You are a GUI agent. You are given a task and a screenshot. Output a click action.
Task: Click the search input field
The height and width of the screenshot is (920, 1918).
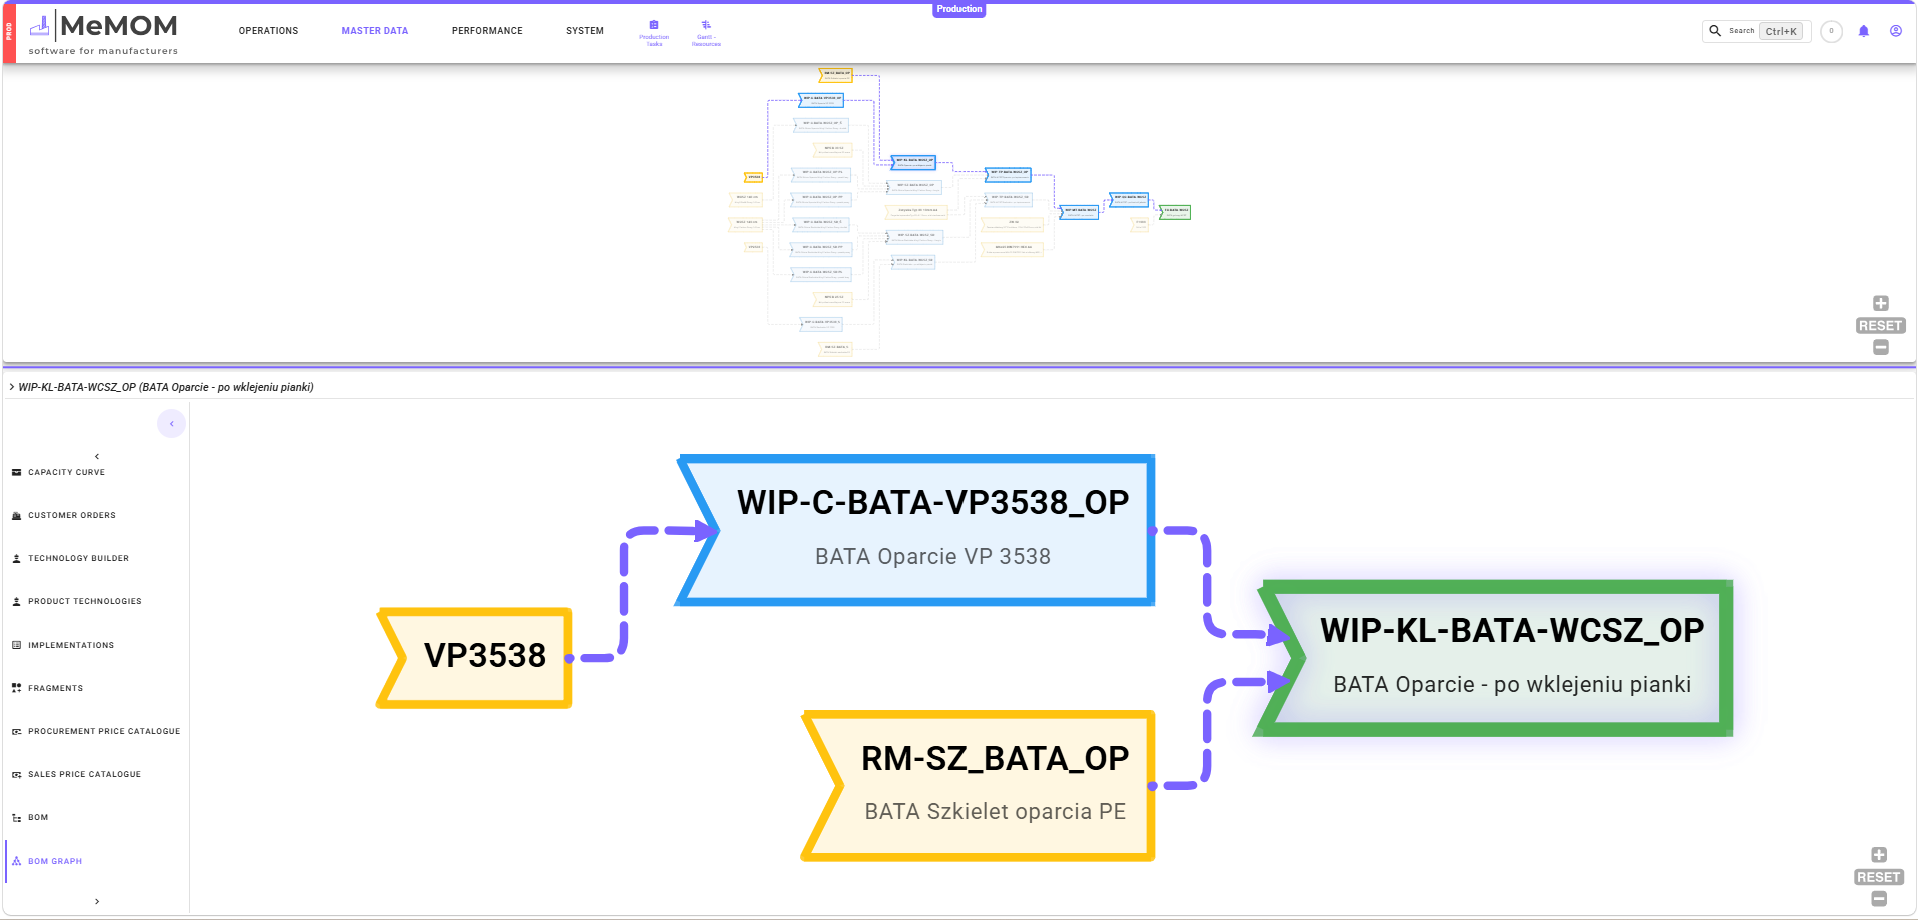coord(1757,31)
